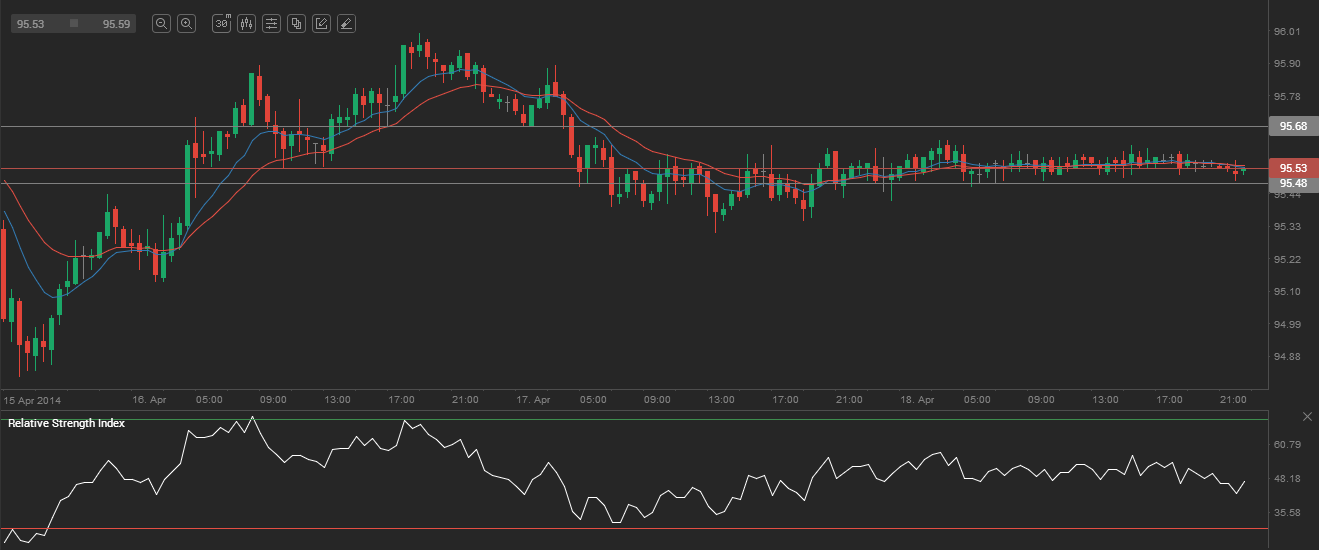Select the eraser tool icon
Image resolution: width=1319 pixels, height=550 pixels.
tap(346, 23)
